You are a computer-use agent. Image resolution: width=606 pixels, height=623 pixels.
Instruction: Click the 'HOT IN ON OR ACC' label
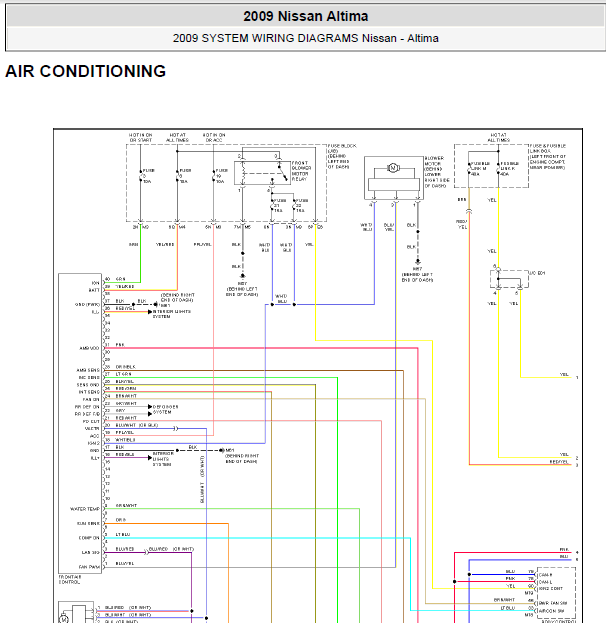click(x=214, y=137)
